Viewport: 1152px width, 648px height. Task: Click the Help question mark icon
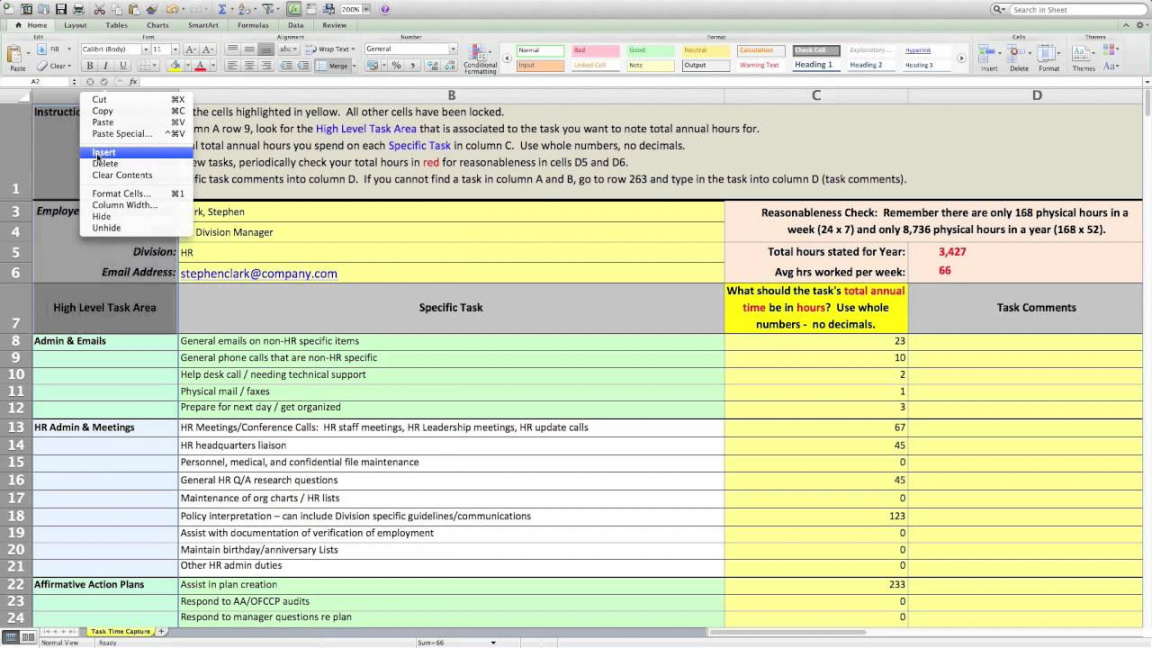pos(385,9)
